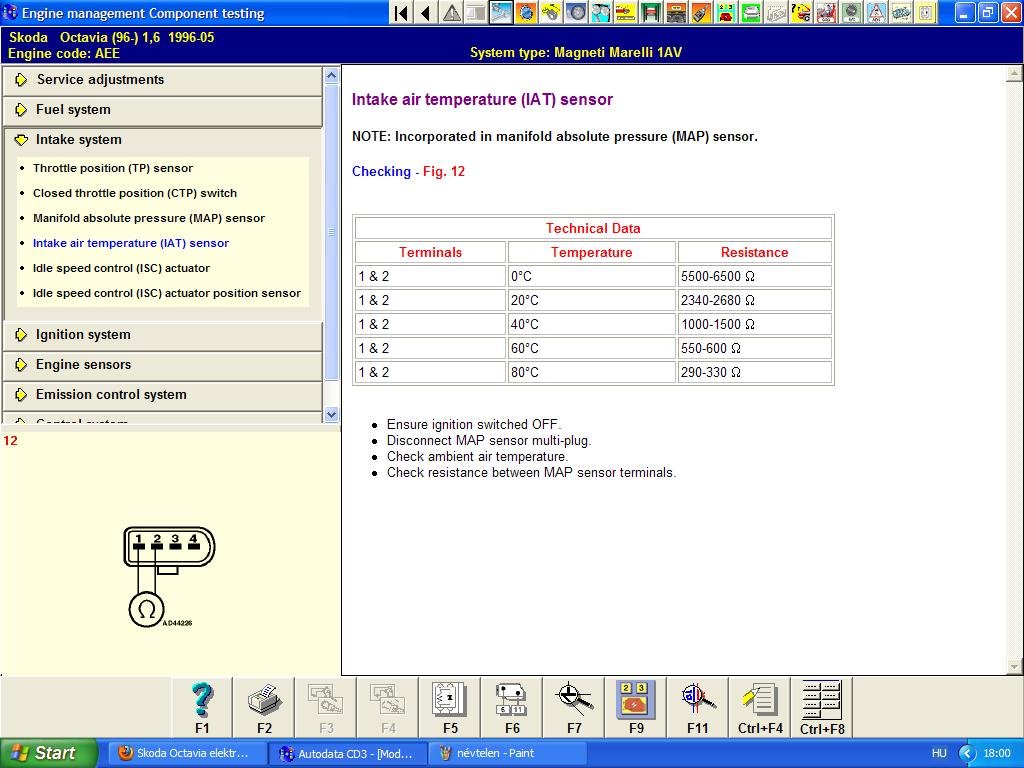The height and width of the screenshot is (768, 1024).
Task: Click the 5500-6500 Ω resistance cell
Action: click(754, 276)
